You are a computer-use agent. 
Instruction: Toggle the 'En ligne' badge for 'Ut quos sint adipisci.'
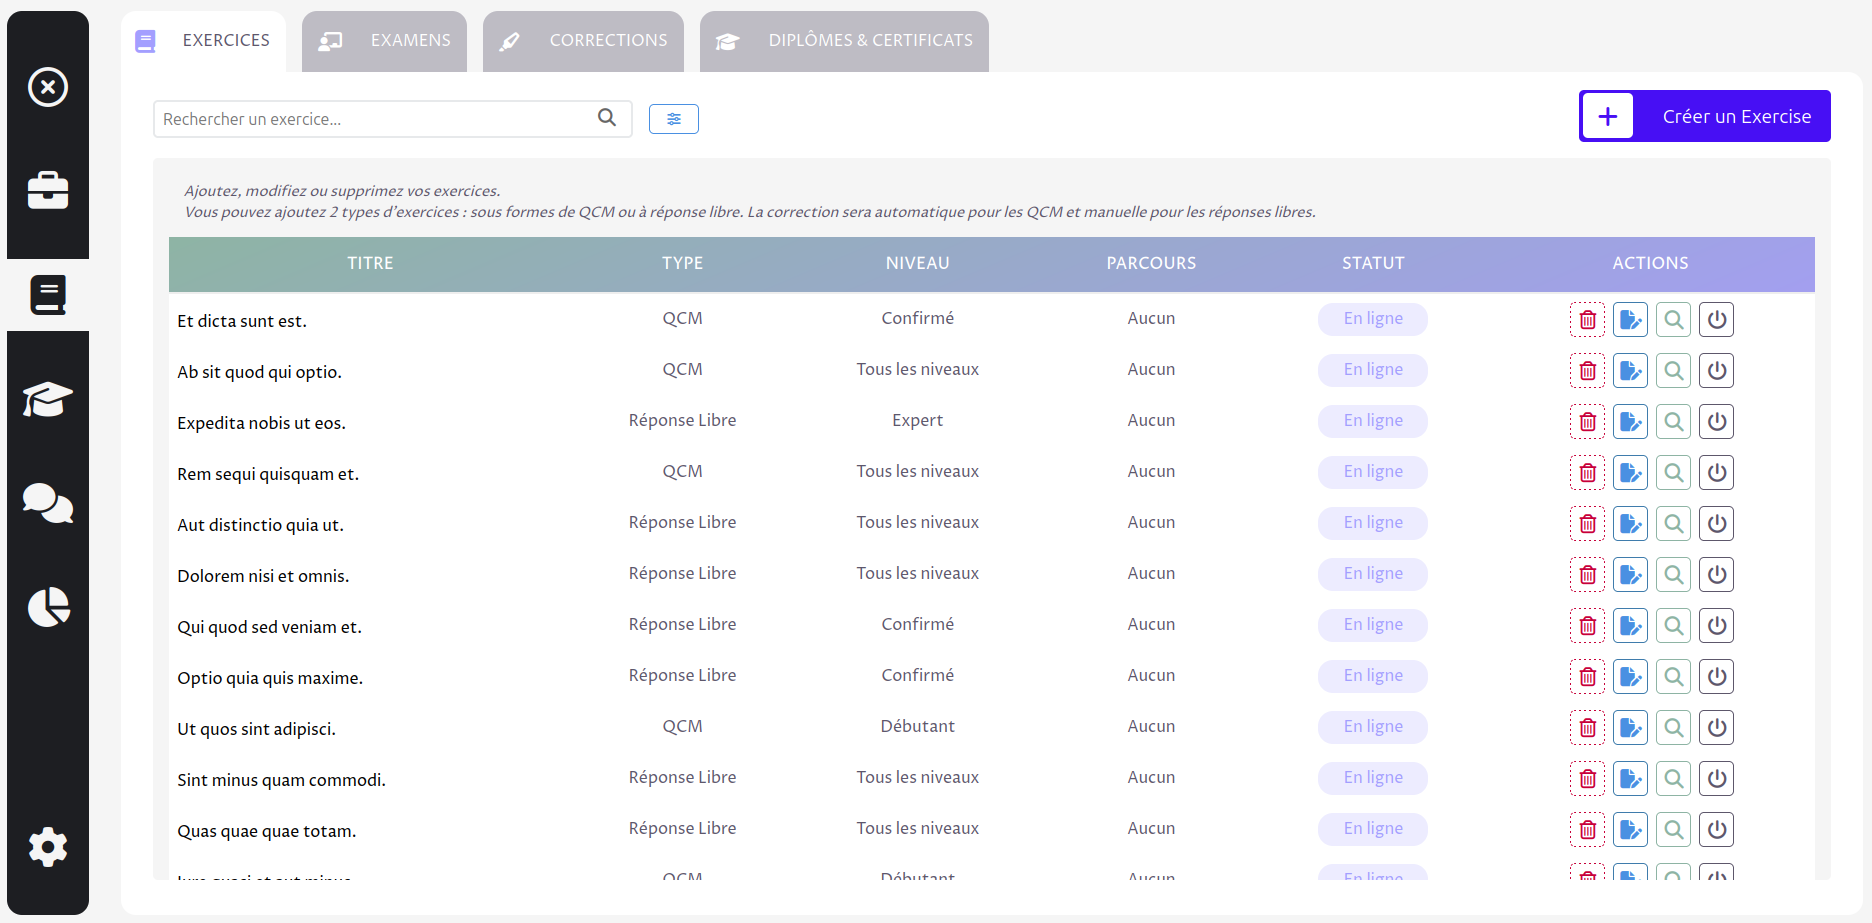pos(1372,727)
